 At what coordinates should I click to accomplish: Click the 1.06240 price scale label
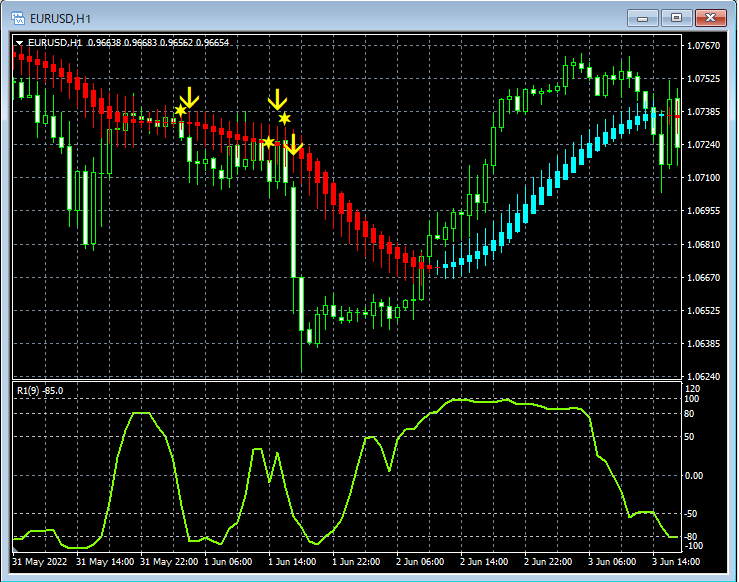coord(704,377)
